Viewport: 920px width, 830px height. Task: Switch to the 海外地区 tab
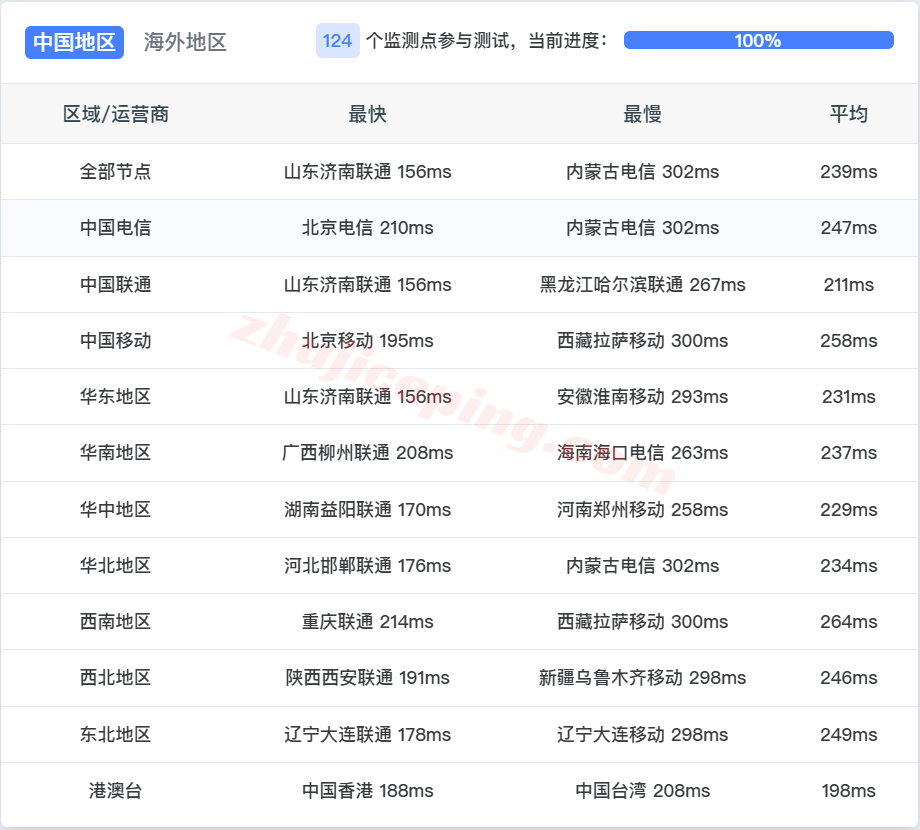pos(185,42)
